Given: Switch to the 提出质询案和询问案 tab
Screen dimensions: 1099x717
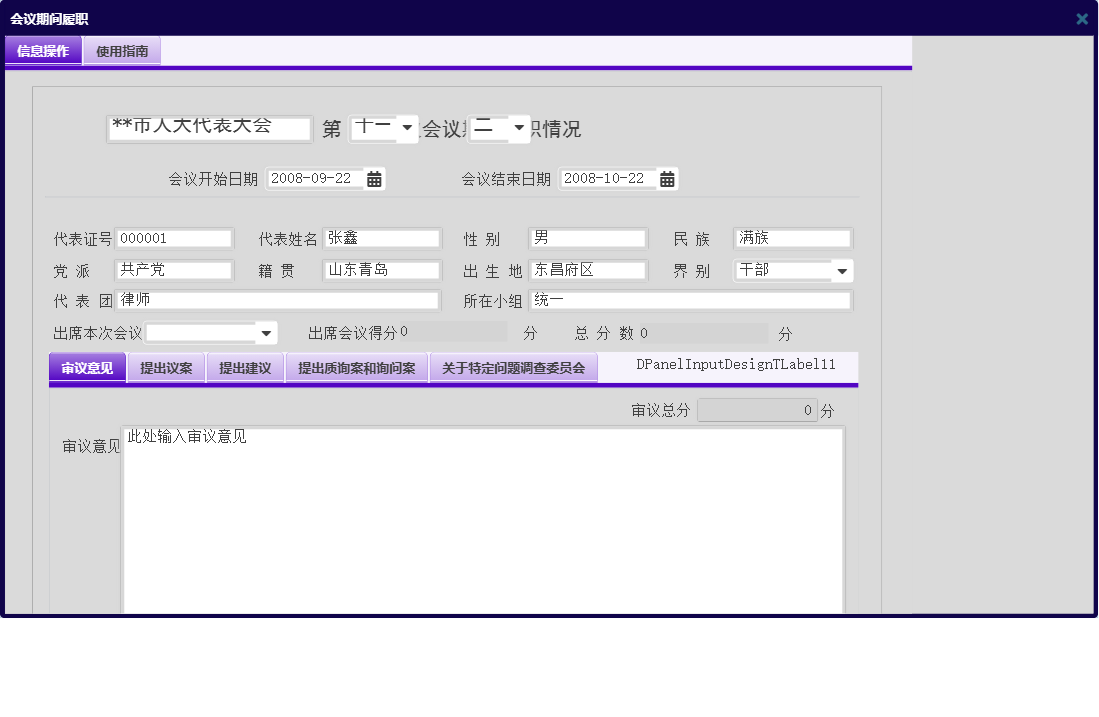Looking at the screenshot, I should tap(357, 367).
